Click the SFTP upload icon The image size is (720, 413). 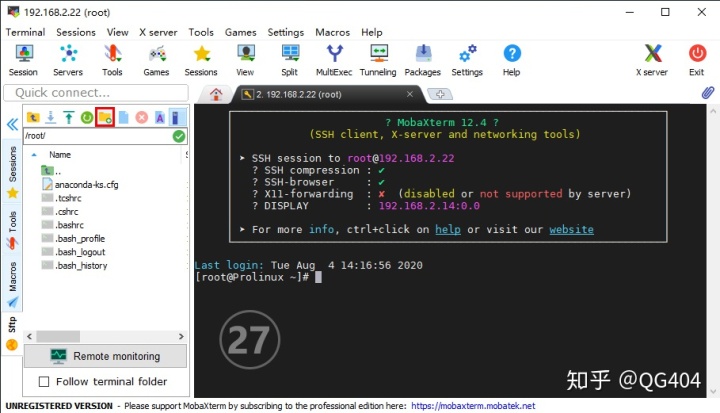coord(69,118)
